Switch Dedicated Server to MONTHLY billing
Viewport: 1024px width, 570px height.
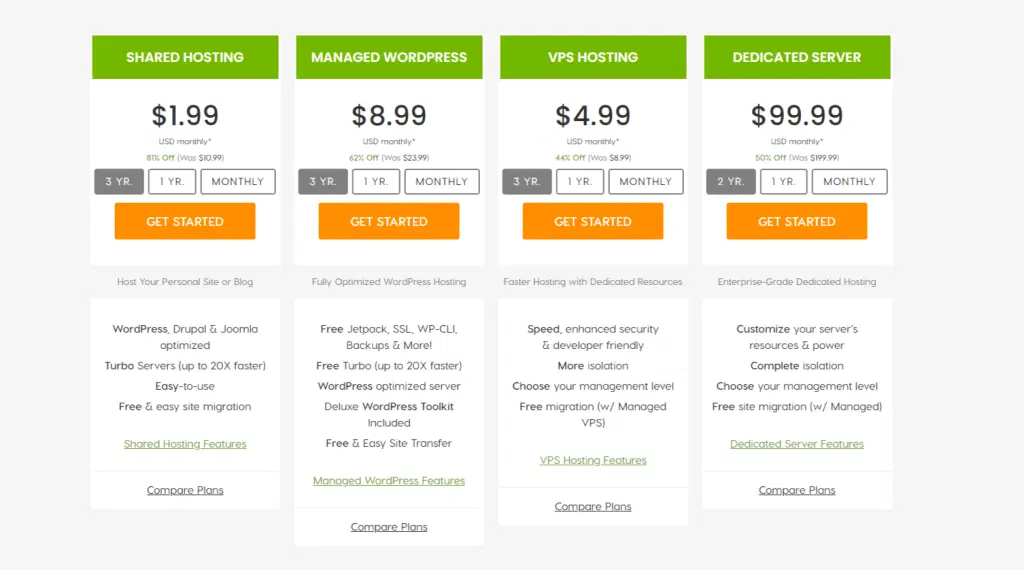tap(850, 182)
